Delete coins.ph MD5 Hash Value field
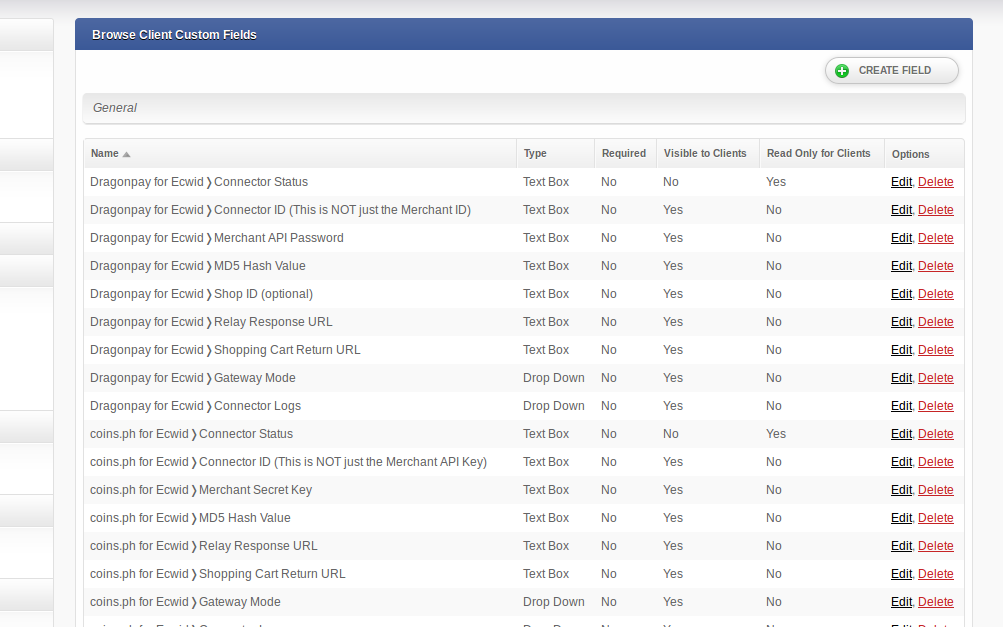Image resolution: width=1003 pixels, height=627 pixels. (x=935, y=518)
